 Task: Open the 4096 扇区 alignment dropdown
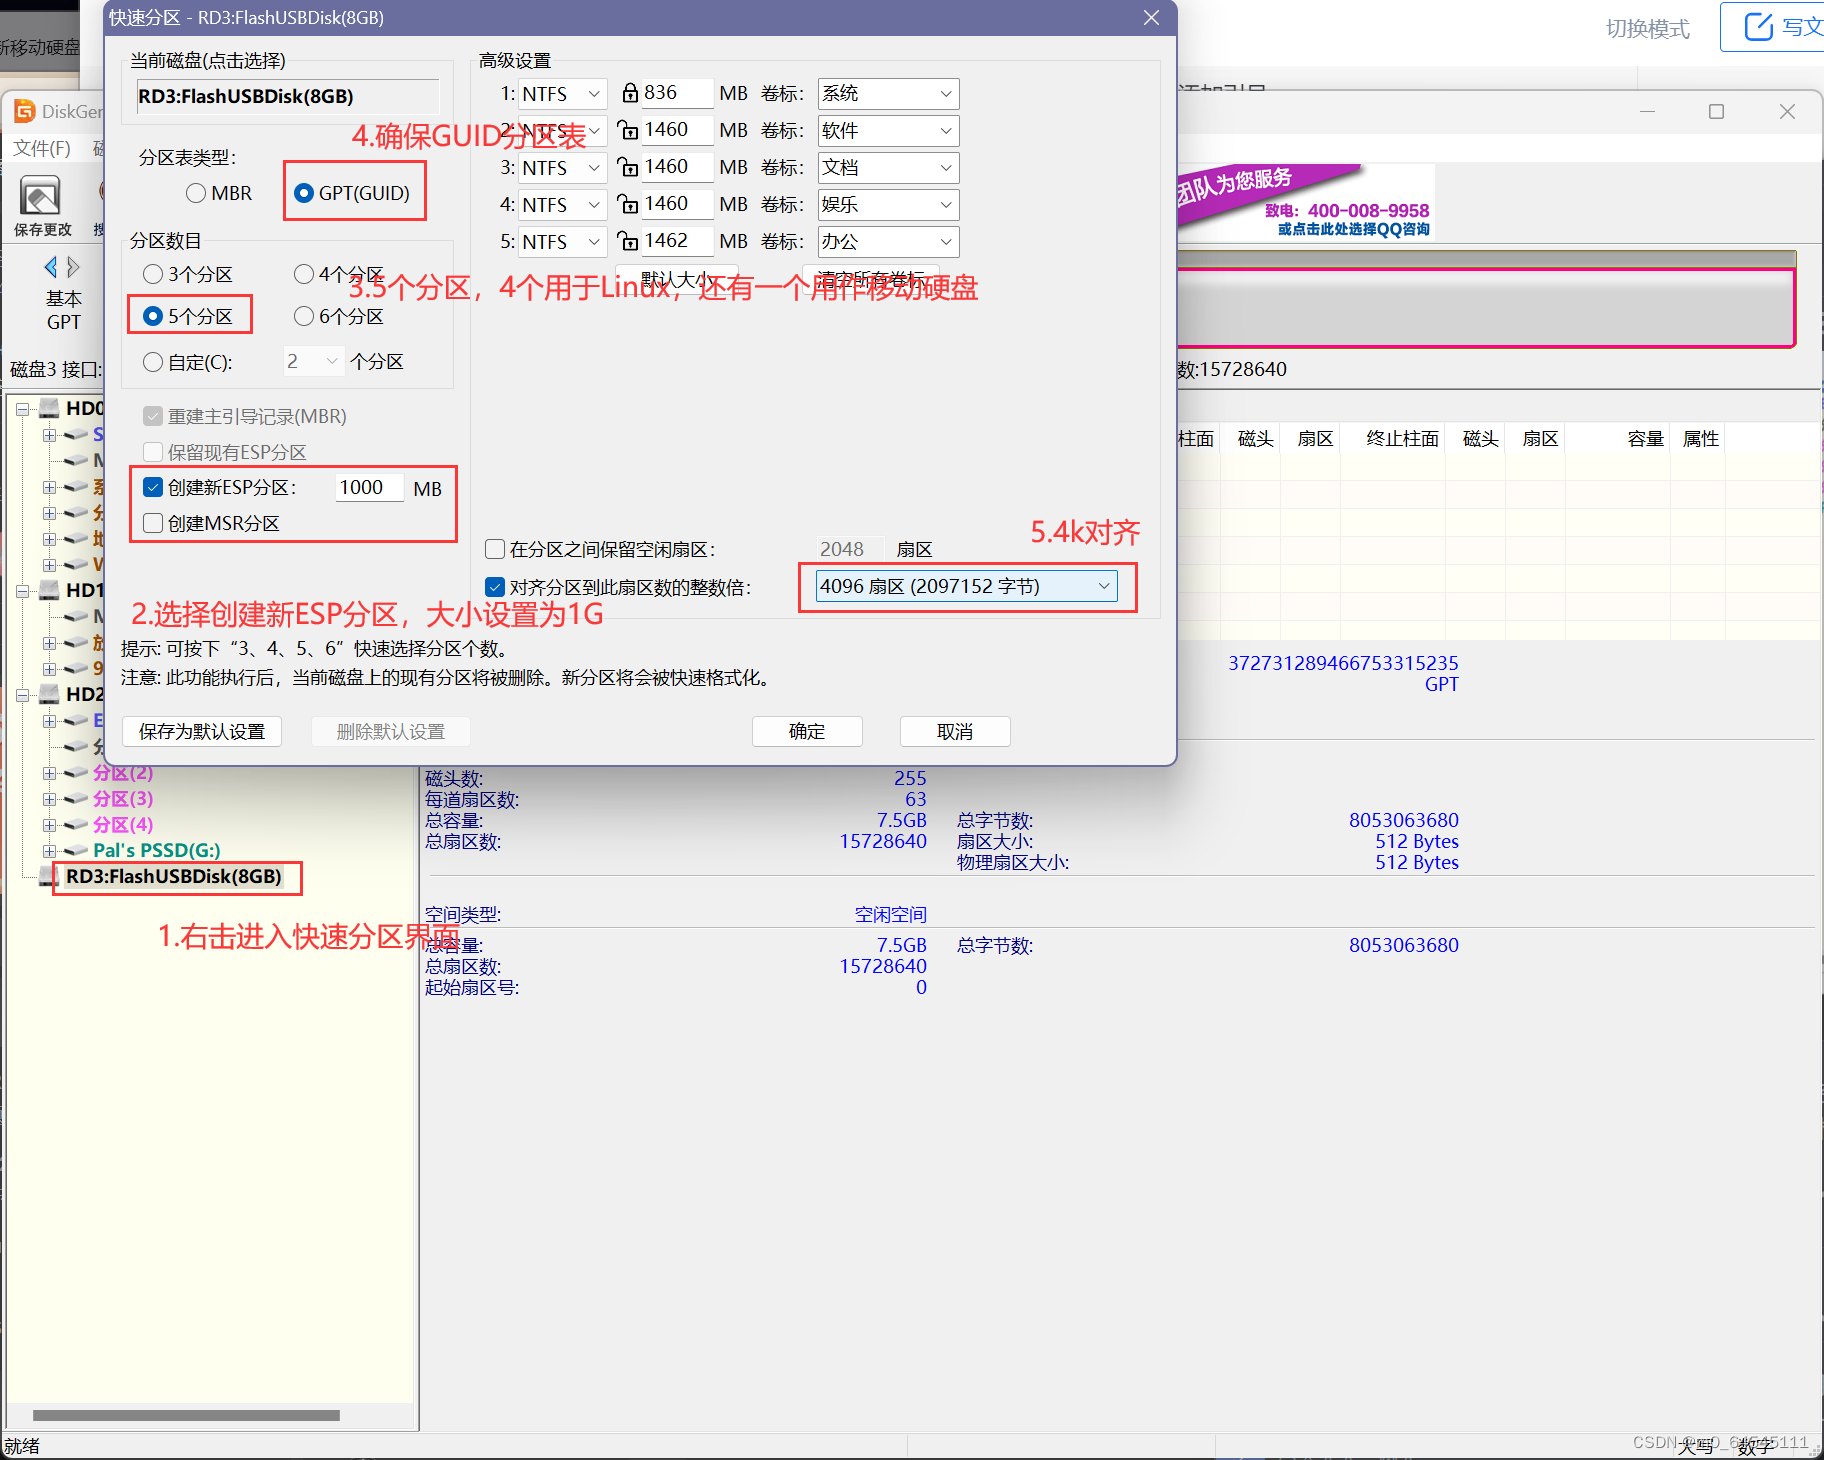967,586
